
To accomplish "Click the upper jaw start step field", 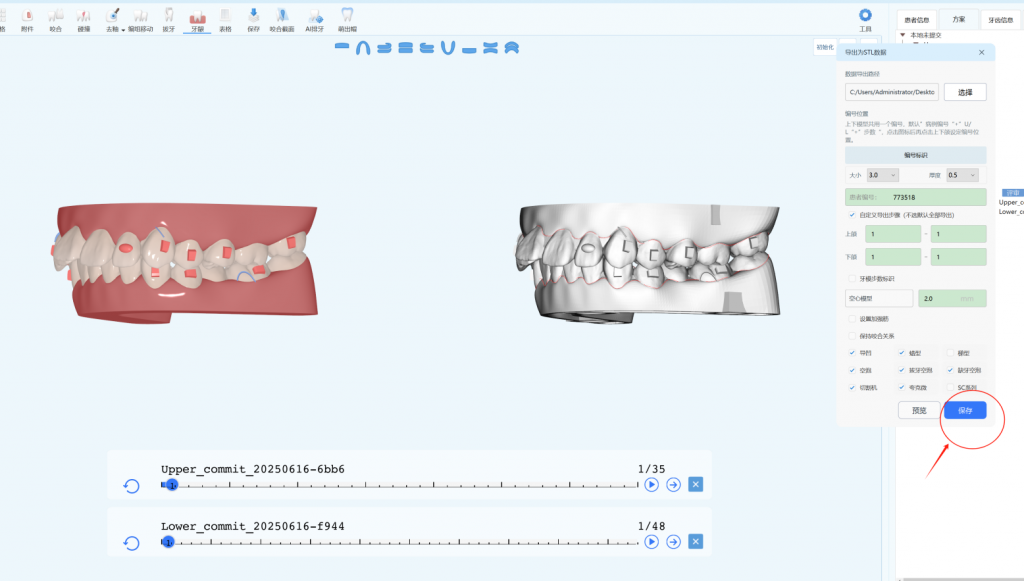I will pyautogui.click(x=893, y=234).
